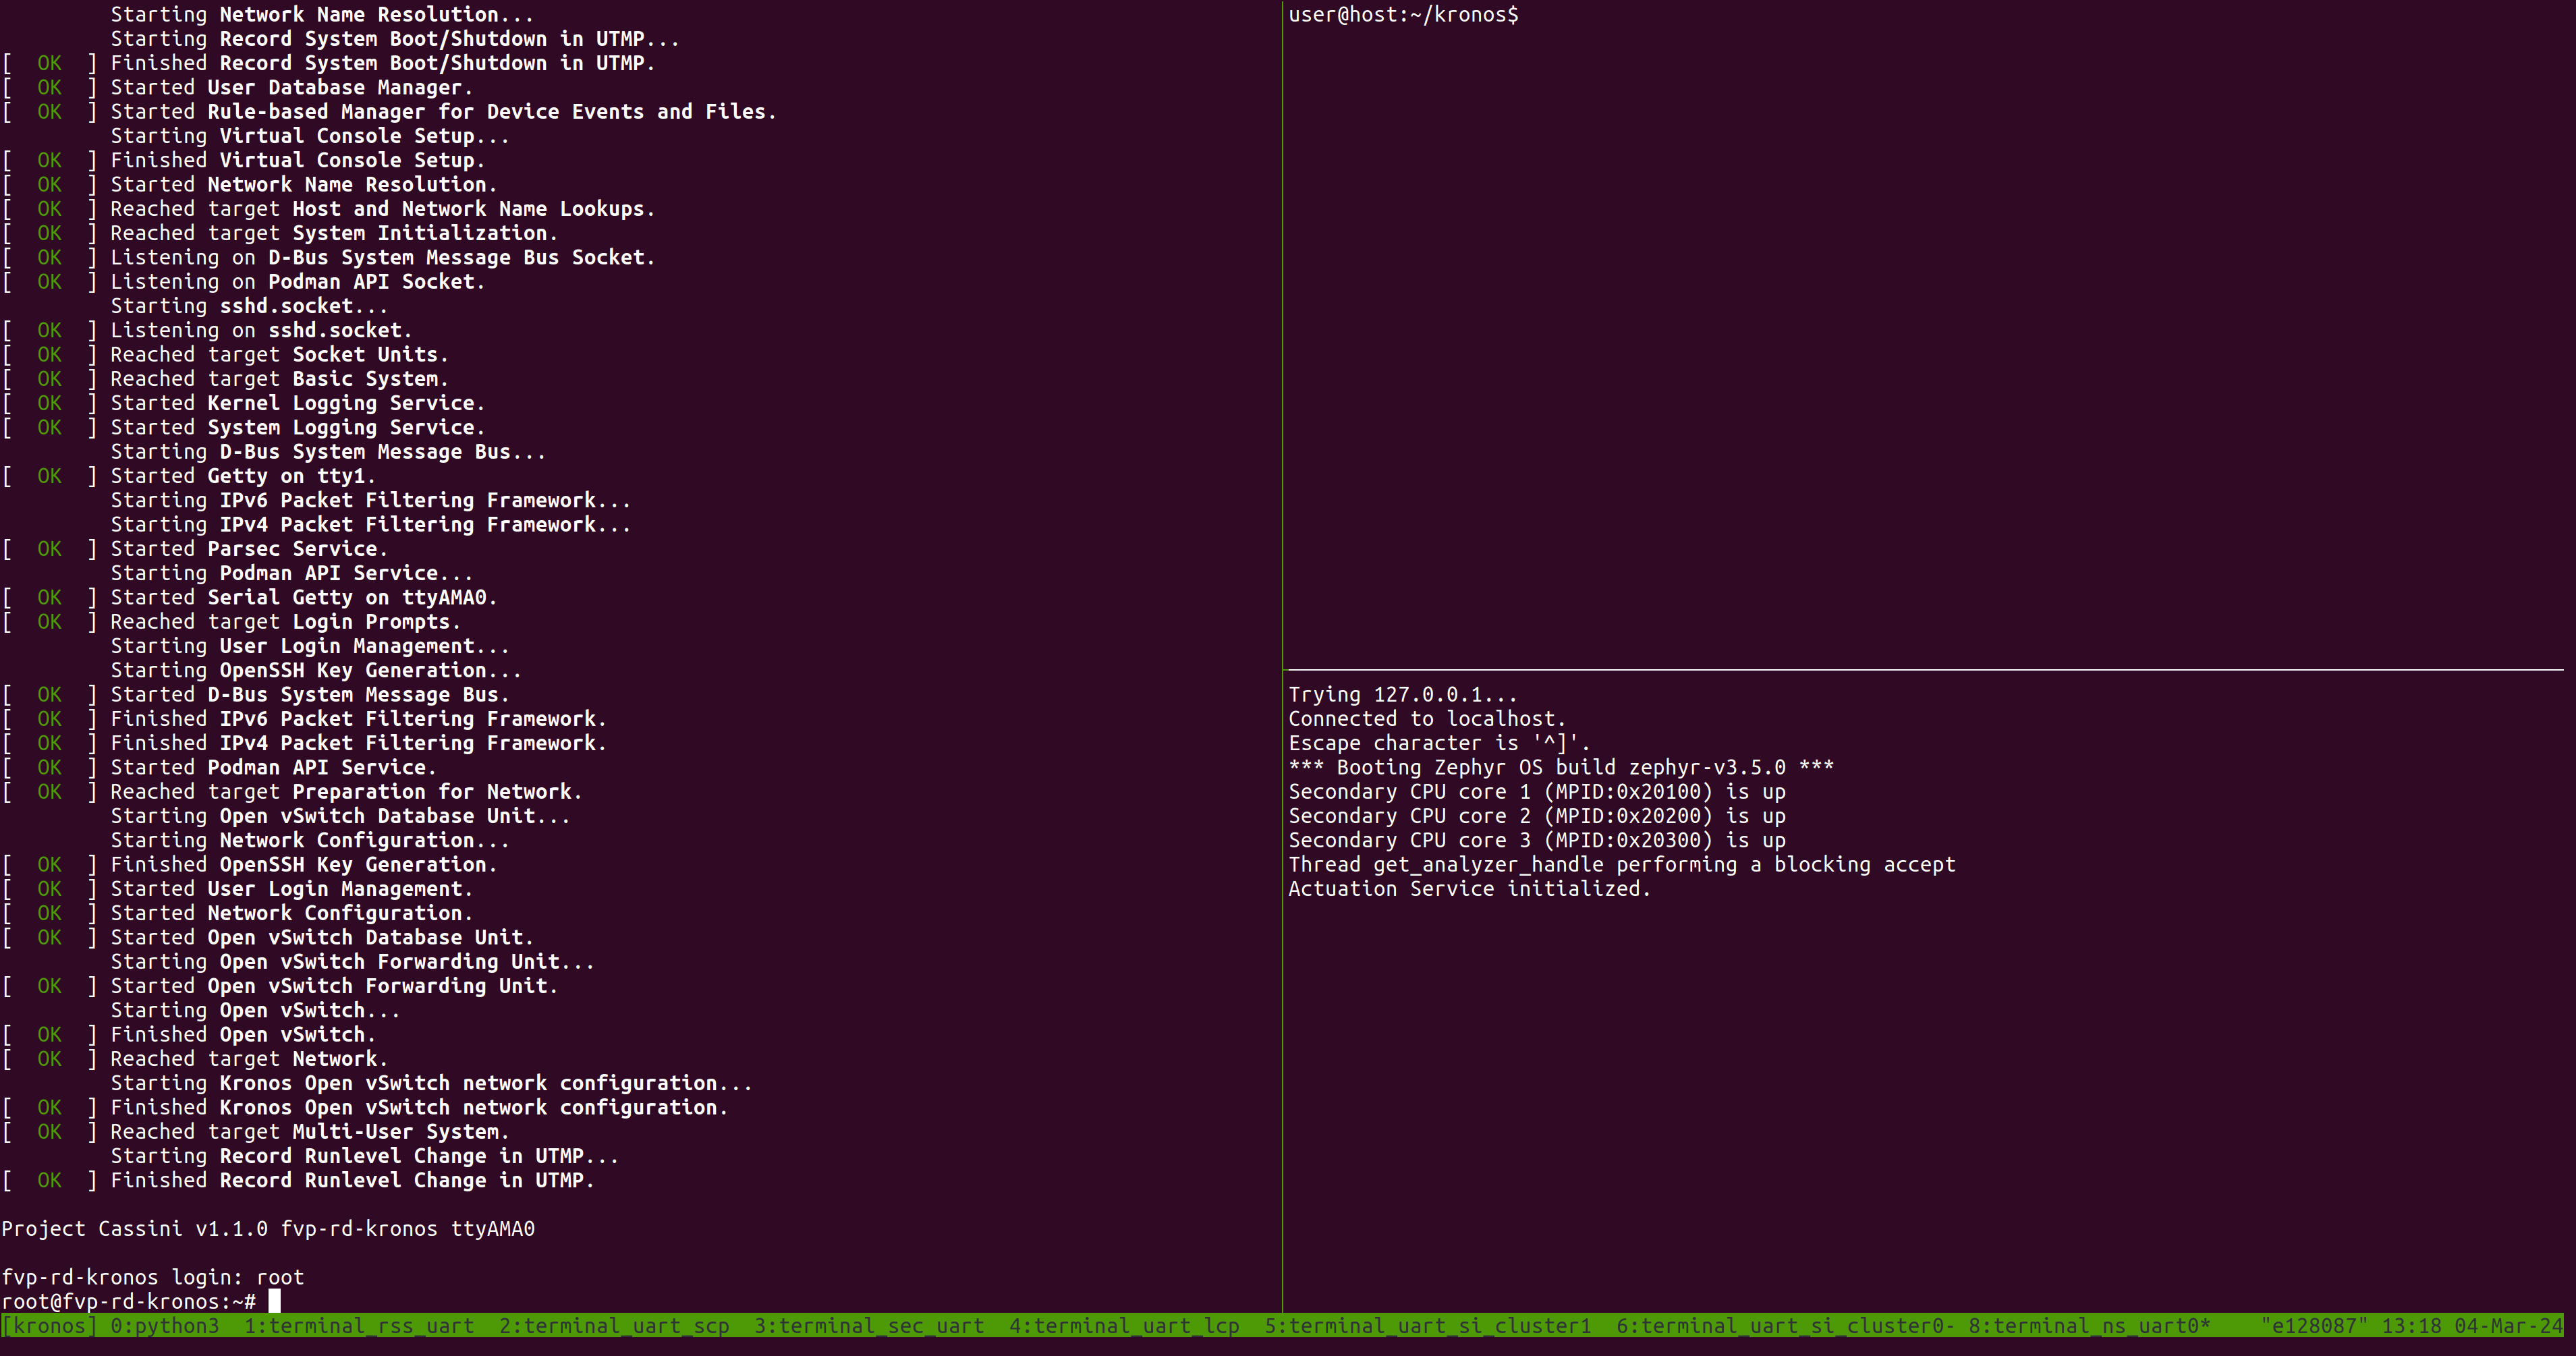Viewport: 2576px width, 1356px height.
Task: Click 'Started Podman API Service.' line
Action: 273,768
